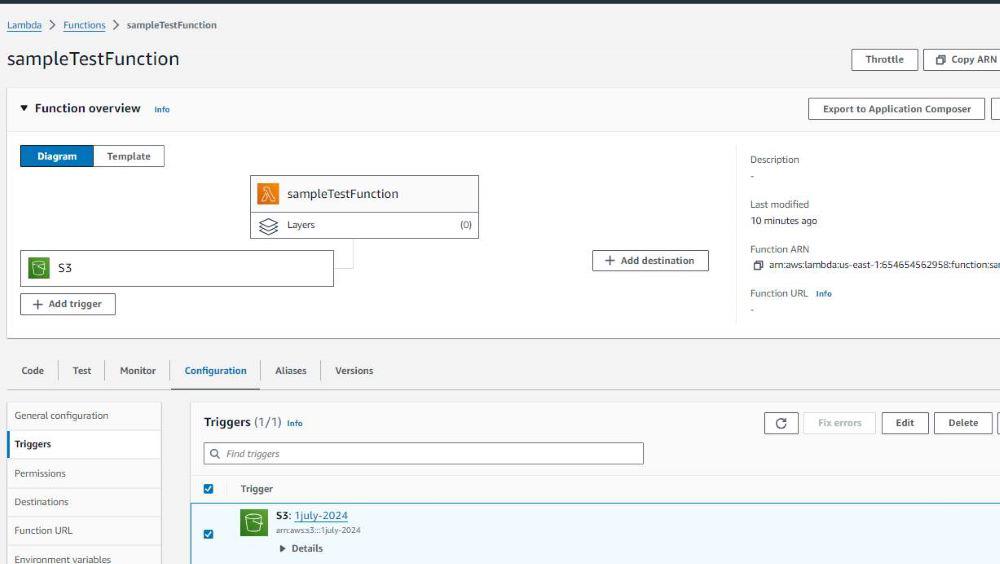The height and width of the screenshot is (564, 1000).
Task: Open Info link beside Function overview
Action: click(x=162, y=110)
